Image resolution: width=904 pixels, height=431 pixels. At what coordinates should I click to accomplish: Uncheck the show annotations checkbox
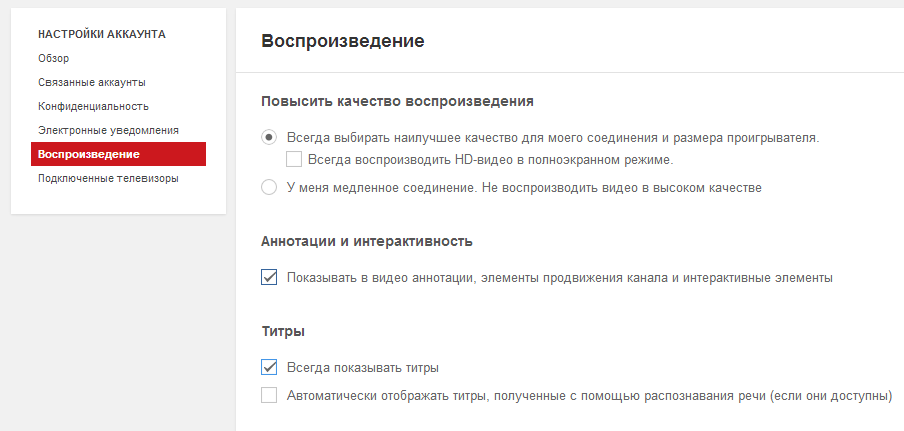269,277
